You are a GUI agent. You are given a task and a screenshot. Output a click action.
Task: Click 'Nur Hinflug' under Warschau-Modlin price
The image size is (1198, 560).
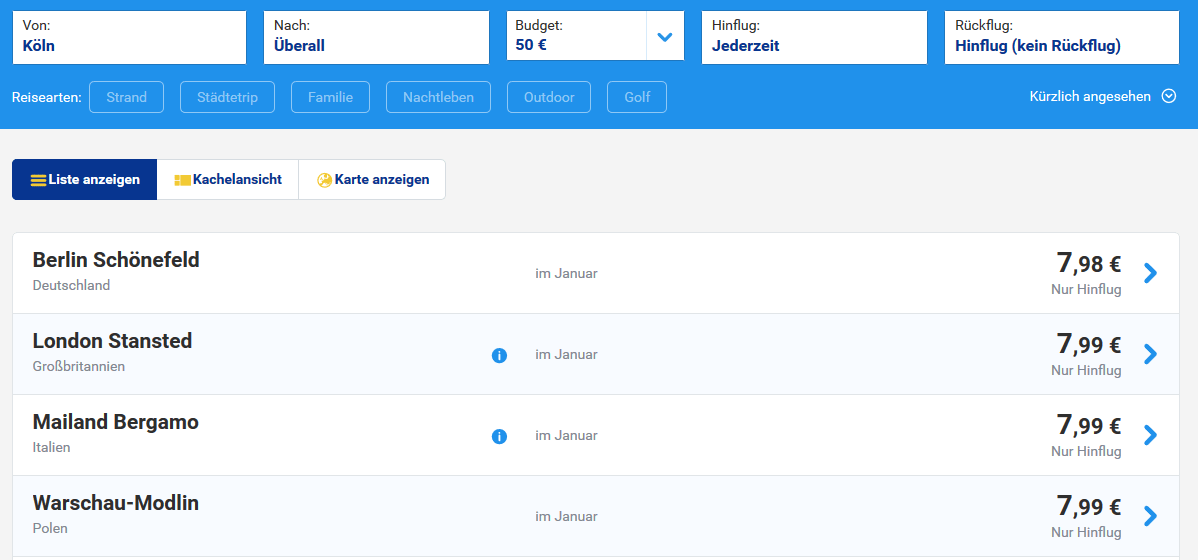tap(1086, 532)
